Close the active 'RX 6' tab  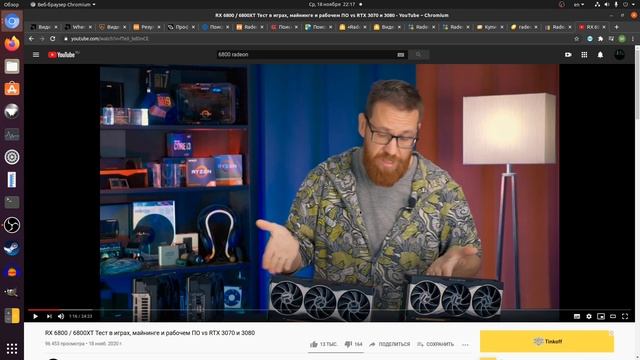coord(604,27)
